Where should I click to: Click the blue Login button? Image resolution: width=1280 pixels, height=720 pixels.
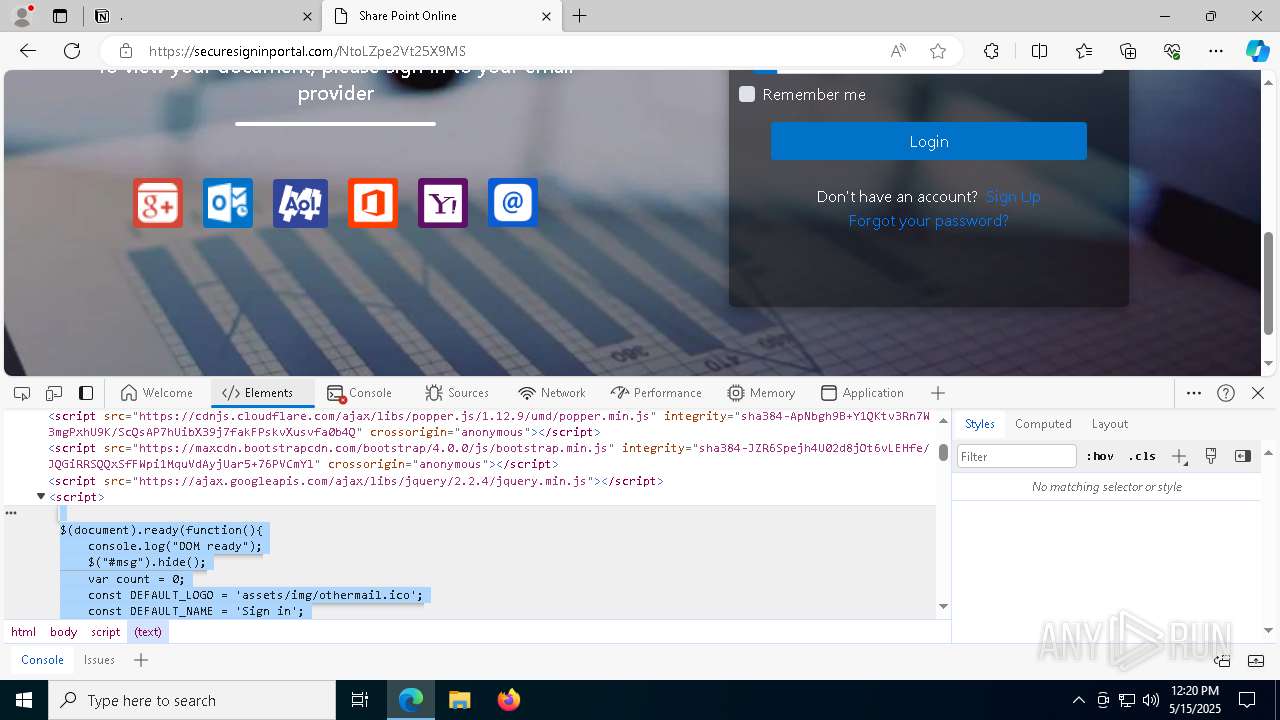coord(928,141)
